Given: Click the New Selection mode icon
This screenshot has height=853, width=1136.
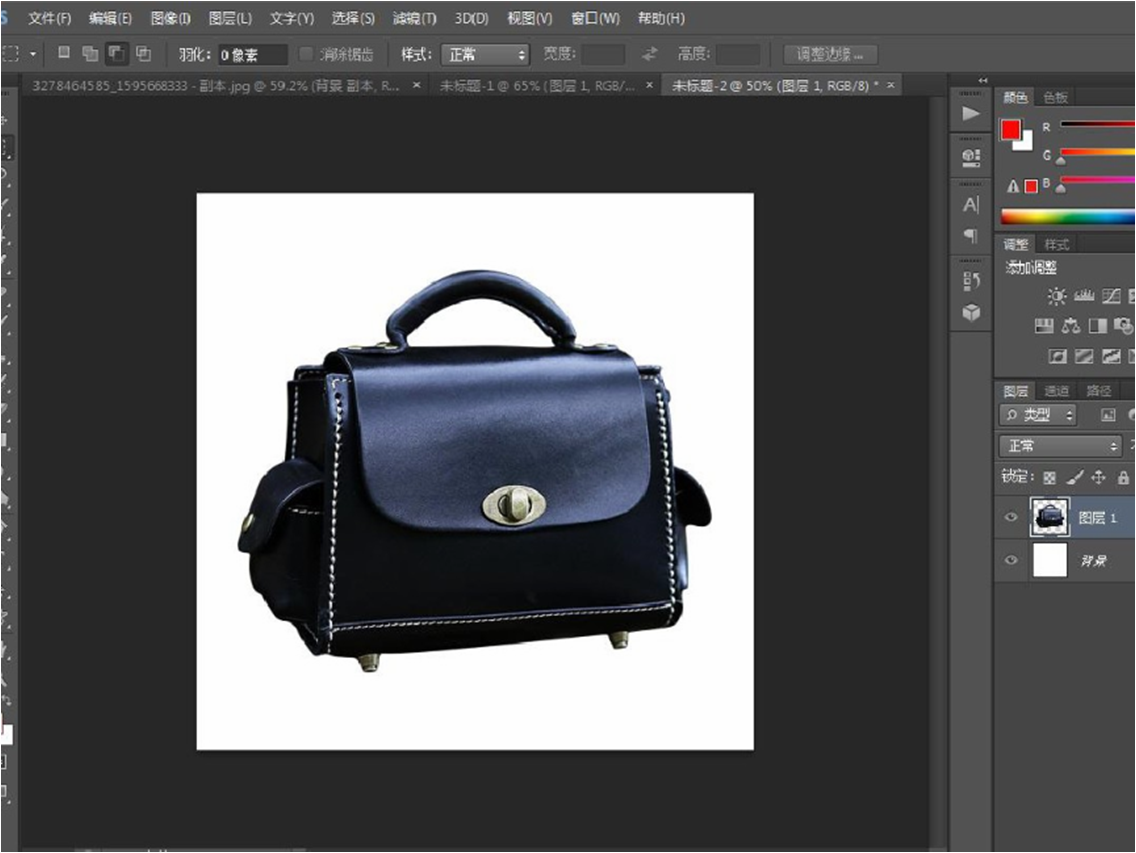Looking at the screenshot, I should click(64, 53).
